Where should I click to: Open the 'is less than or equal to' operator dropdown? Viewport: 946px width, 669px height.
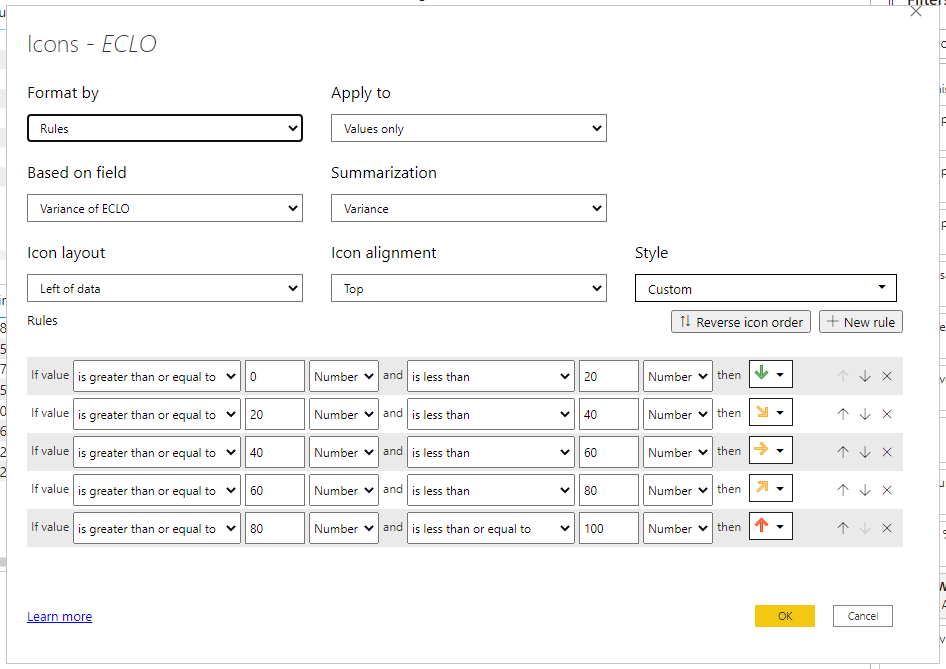[x=490, y=528]
